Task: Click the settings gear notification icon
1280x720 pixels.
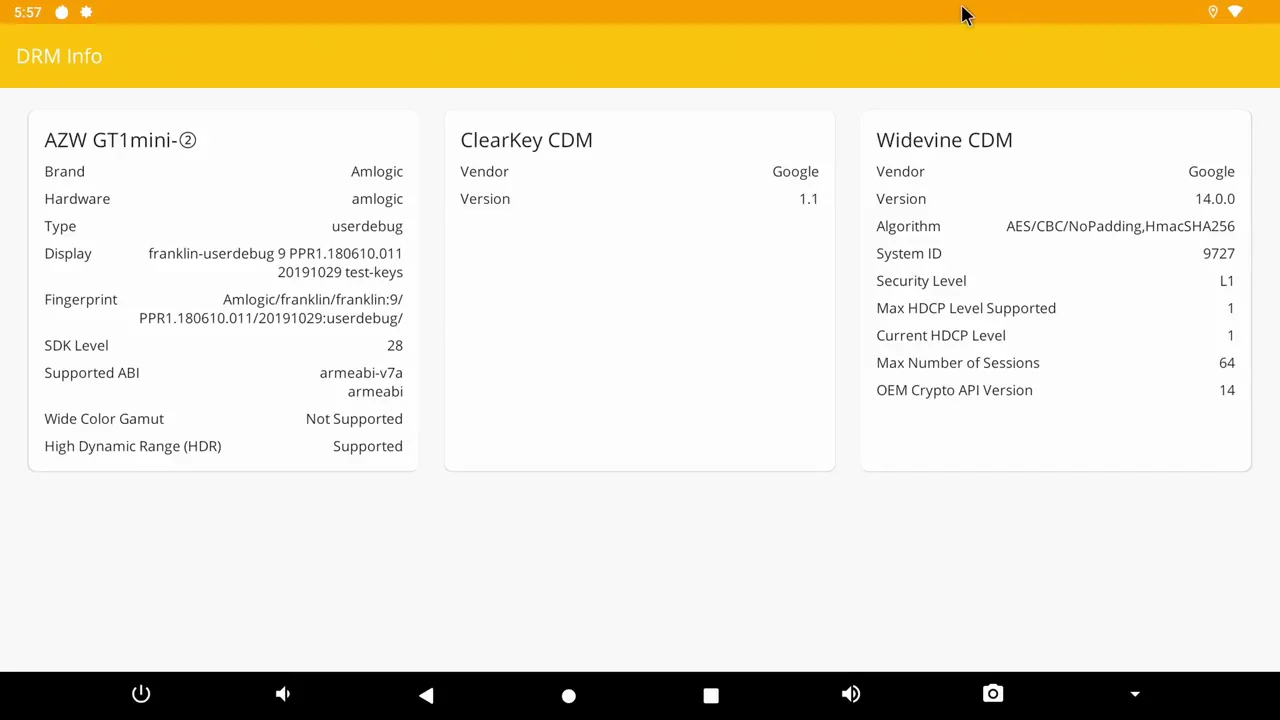Action: (86, 12)
